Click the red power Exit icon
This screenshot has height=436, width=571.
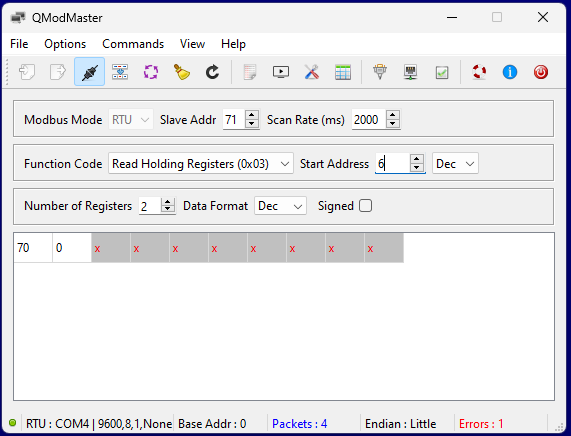click(x=541, y=72)
